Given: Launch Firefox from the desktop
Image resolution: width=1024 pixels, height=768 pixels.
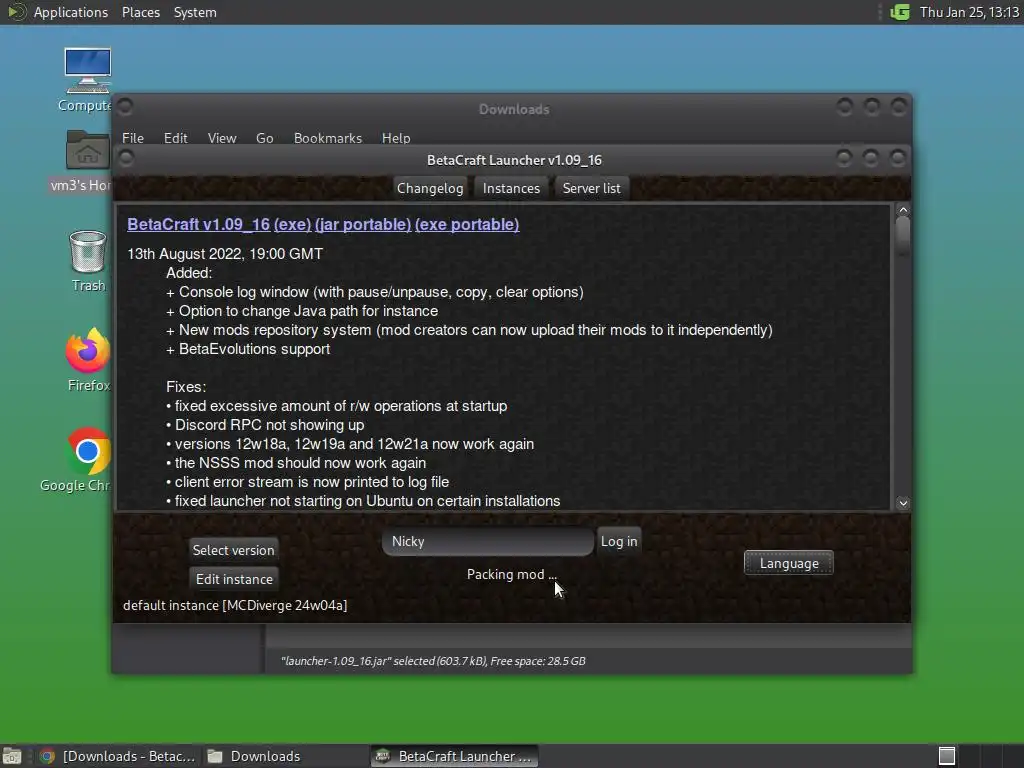Looking at the screenshot, I should (88, 360).
